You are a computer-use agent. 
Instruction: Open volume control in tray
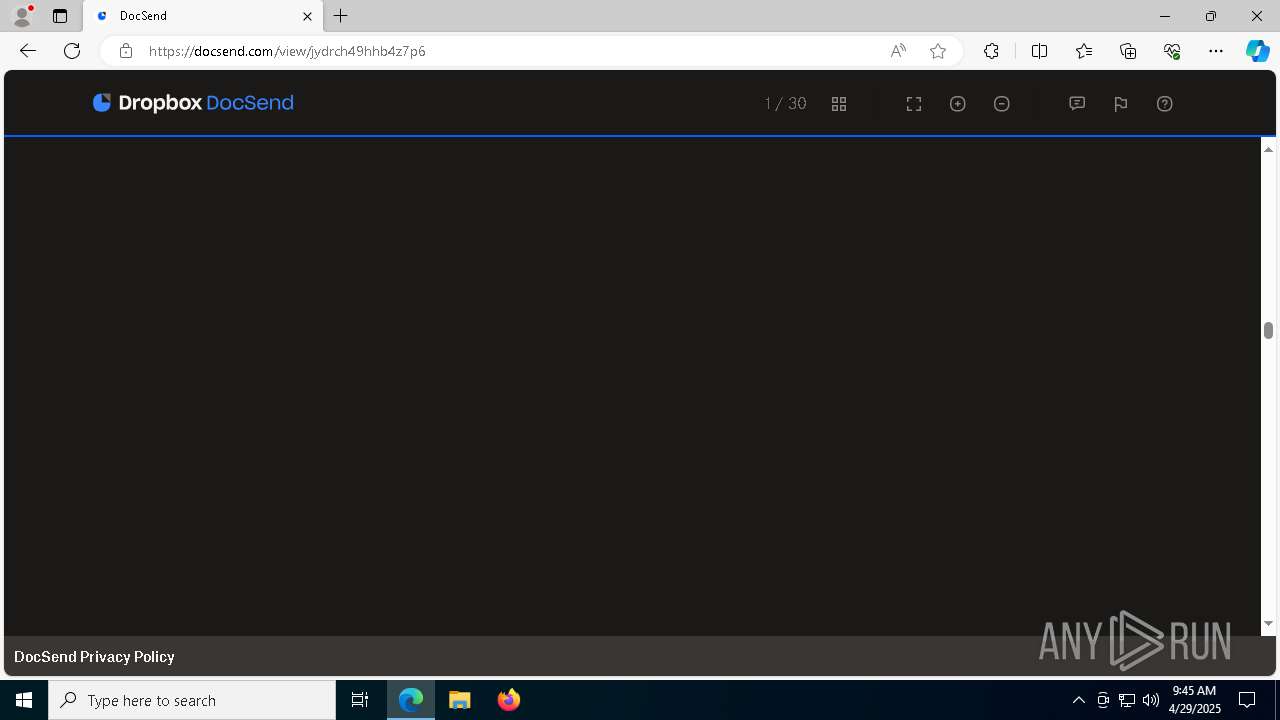(x=1150, y=700)
